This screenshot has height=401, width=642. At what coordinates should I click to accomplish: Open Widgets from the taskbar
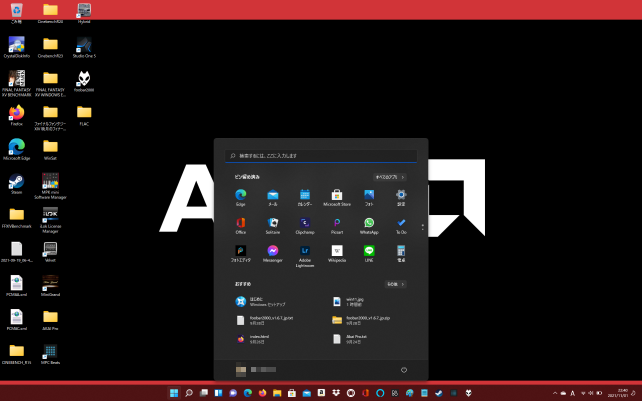point(218,393)
